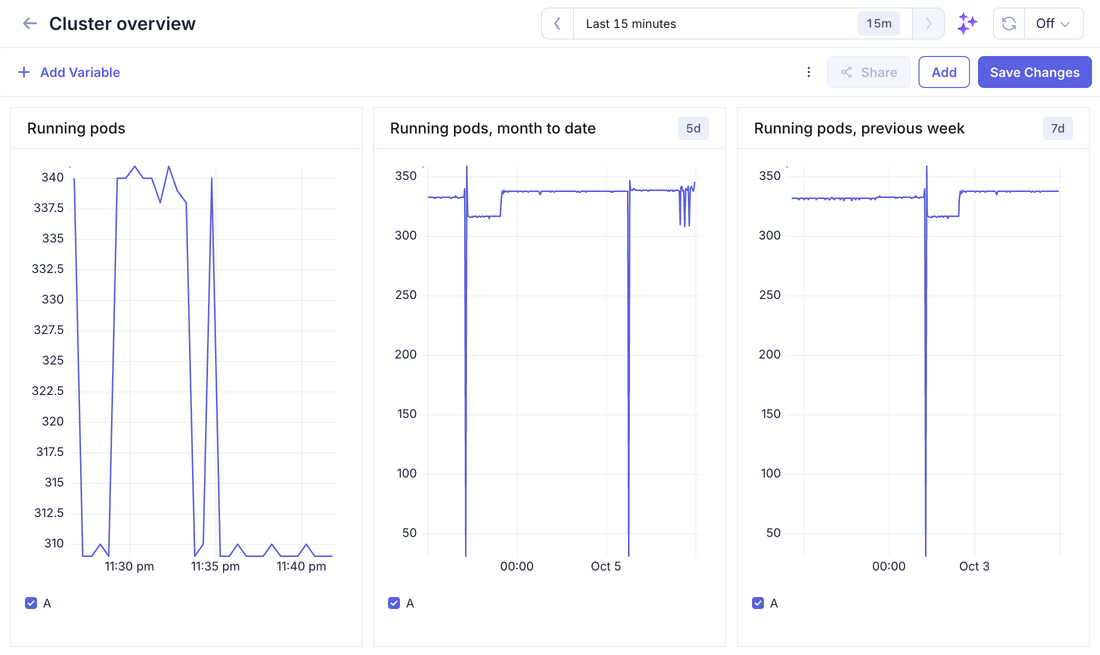The image size is (1100, 655).
Task: Click the Add button
Action: pyautogui.click(x=944, y=72)
